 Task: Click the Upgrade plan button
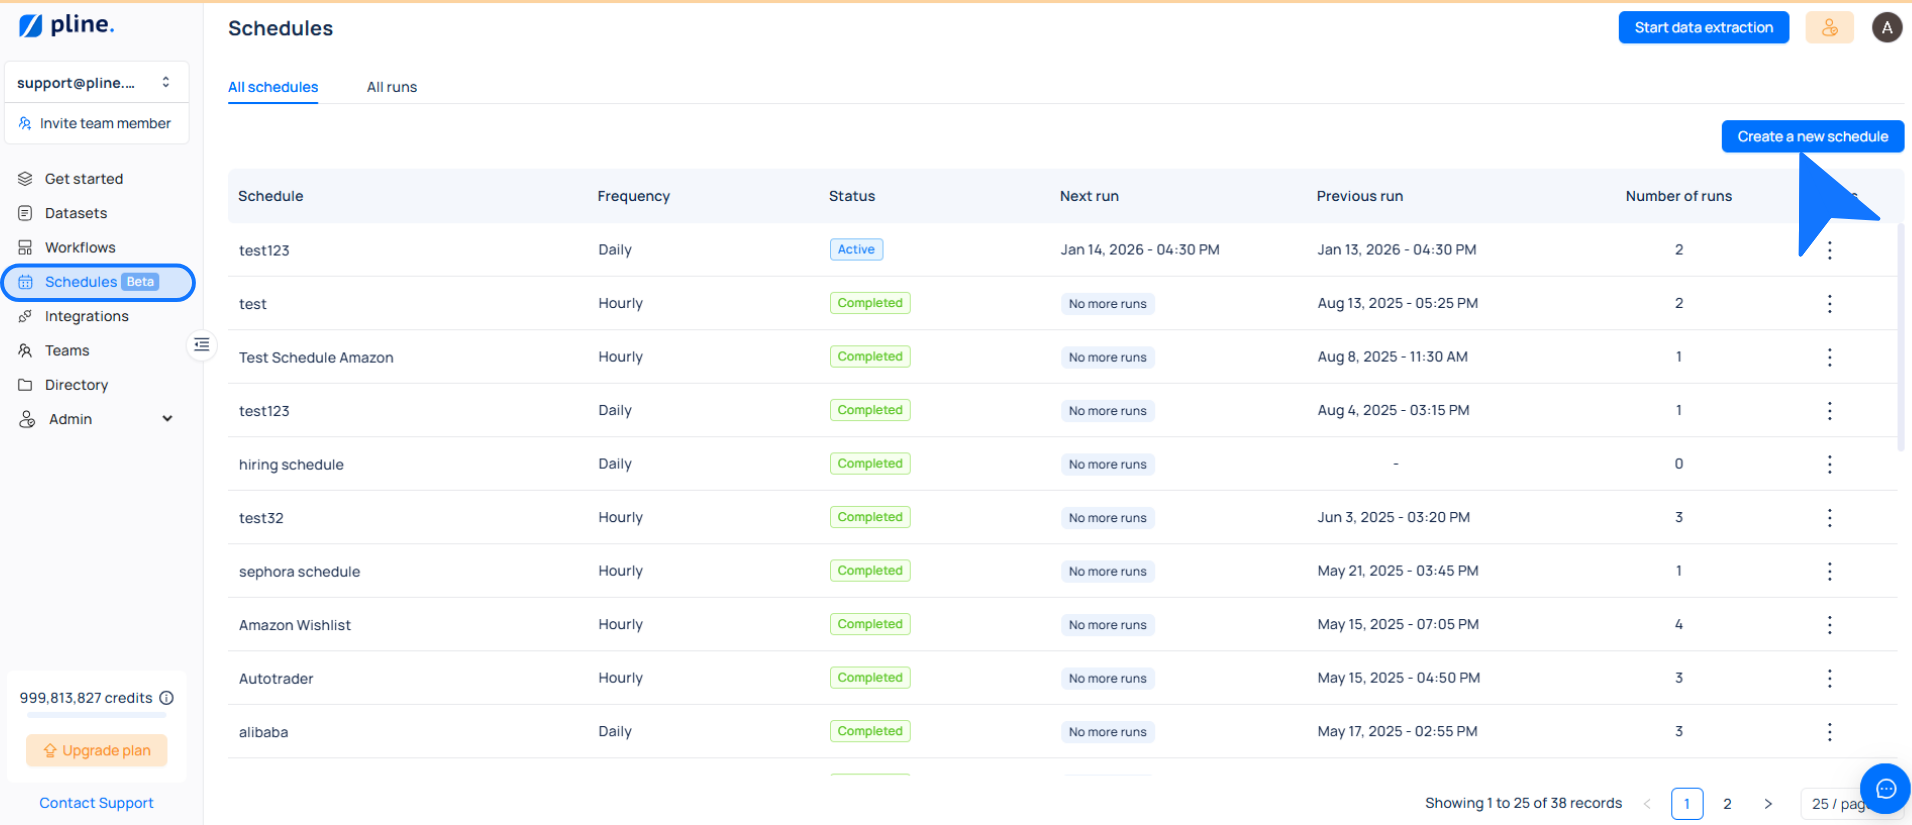coord(97,751)
